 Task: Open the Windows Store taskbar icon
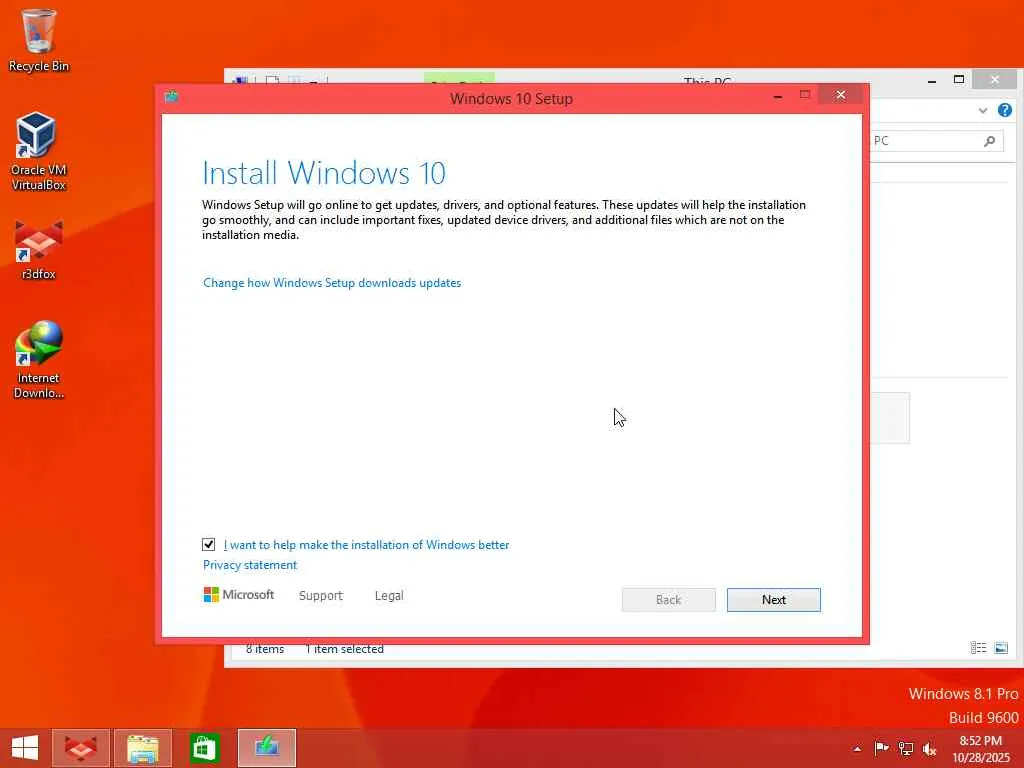pyautogui.click(x=204, y=748)
